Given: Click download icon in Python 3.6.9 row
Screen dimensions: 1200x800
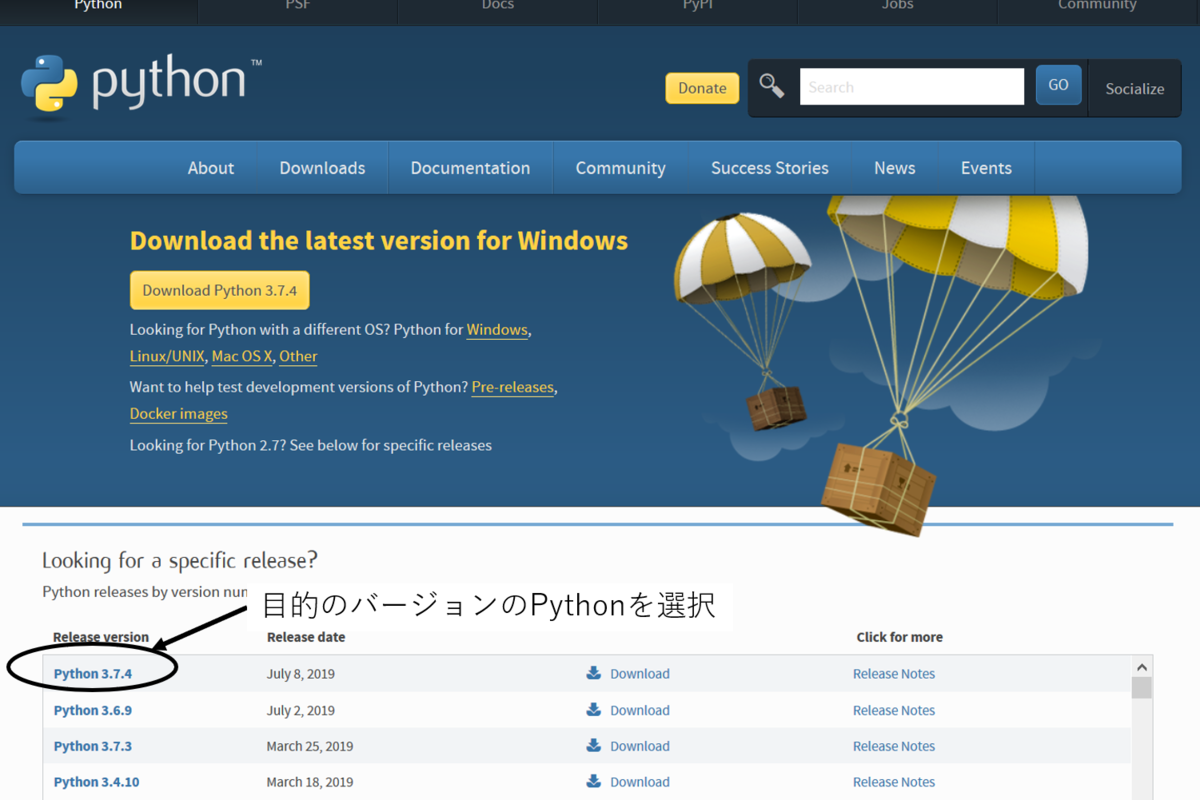Looking at the screenshot, I should click(x=594, y=710).
